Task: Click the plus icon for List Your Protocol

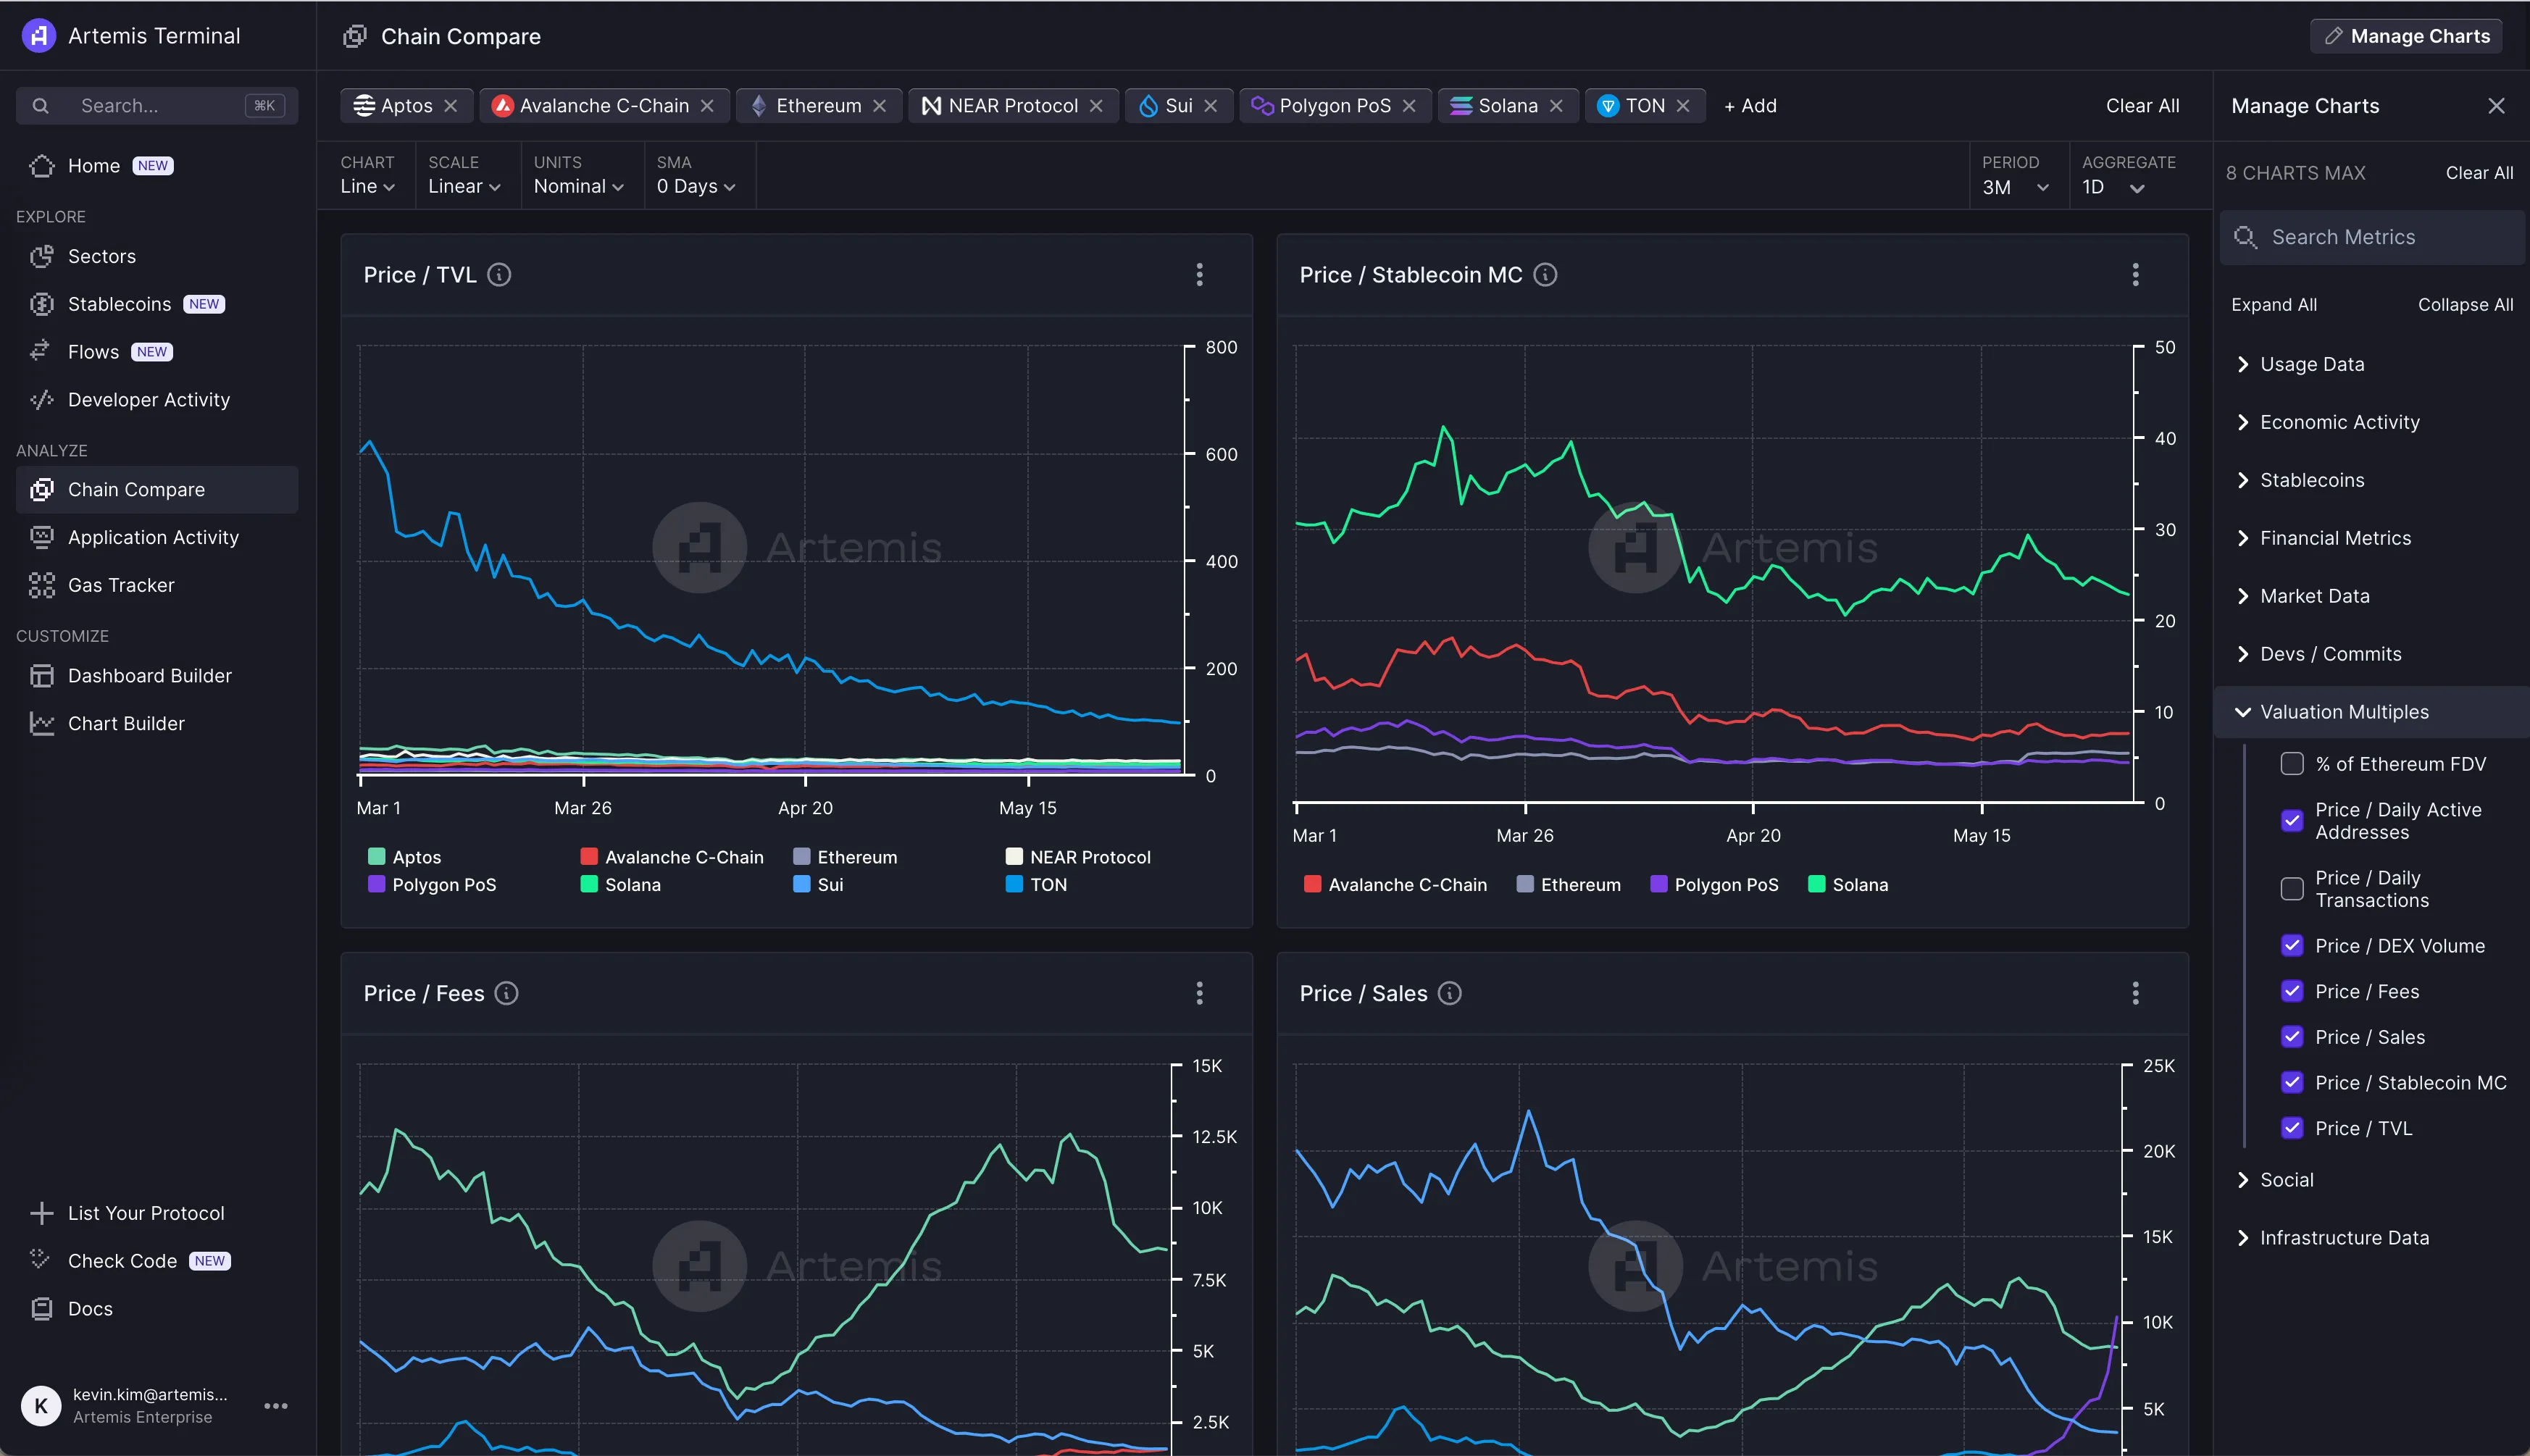Action: point(42,1213)
